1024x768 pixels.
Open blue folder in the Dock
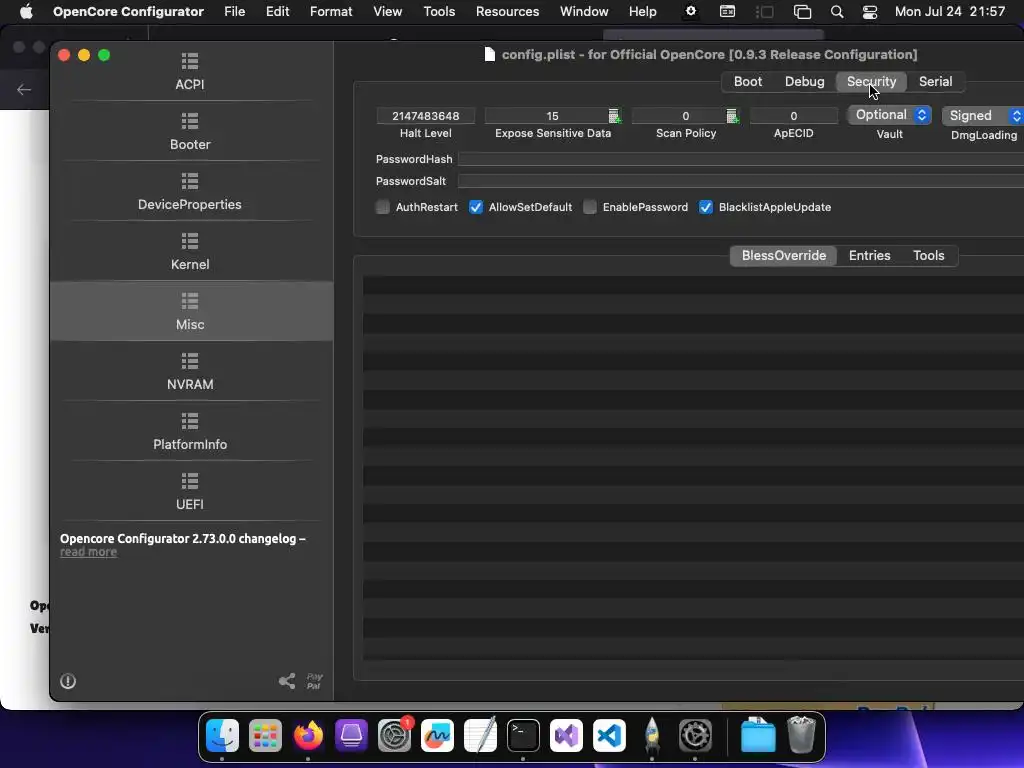758,736
